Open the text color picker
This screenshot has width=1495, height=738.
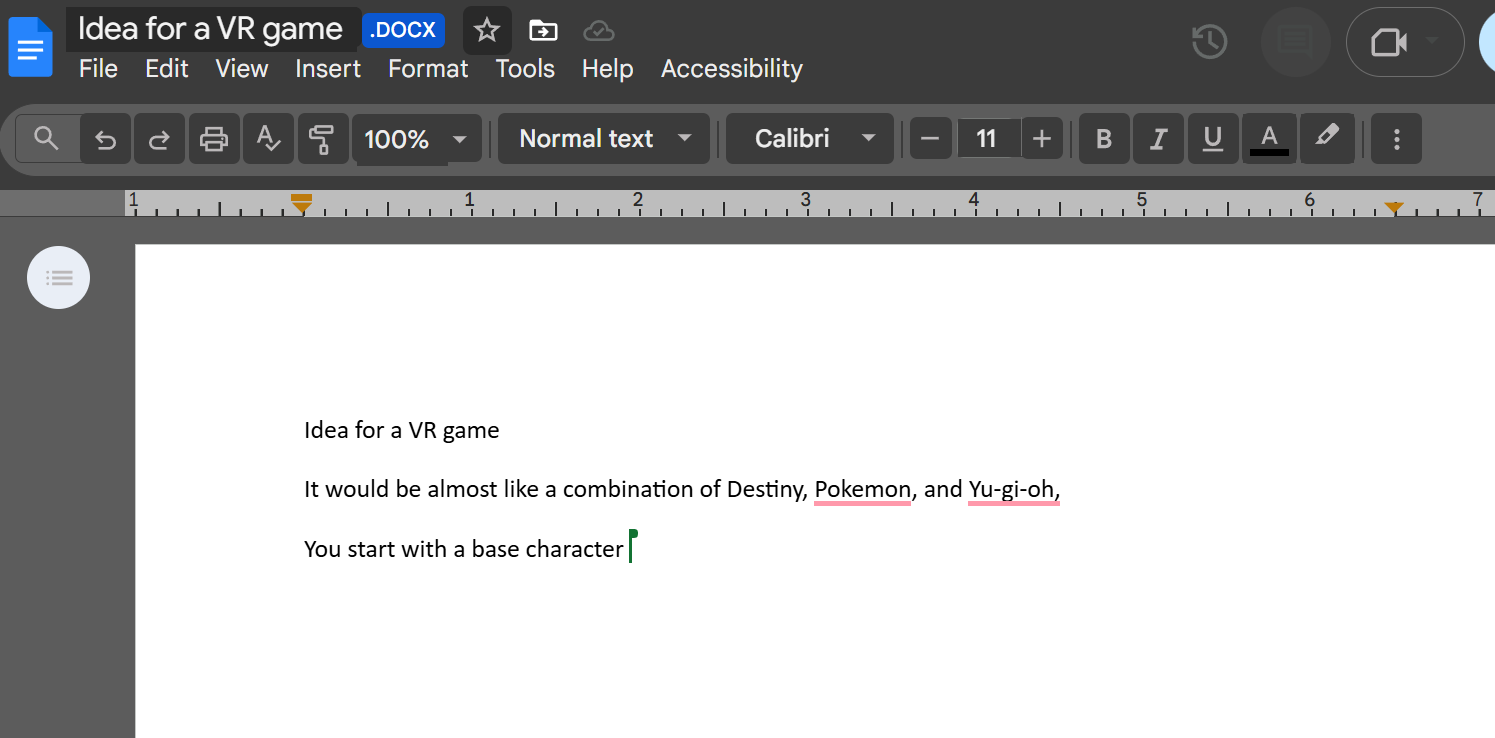point(1269,139)
